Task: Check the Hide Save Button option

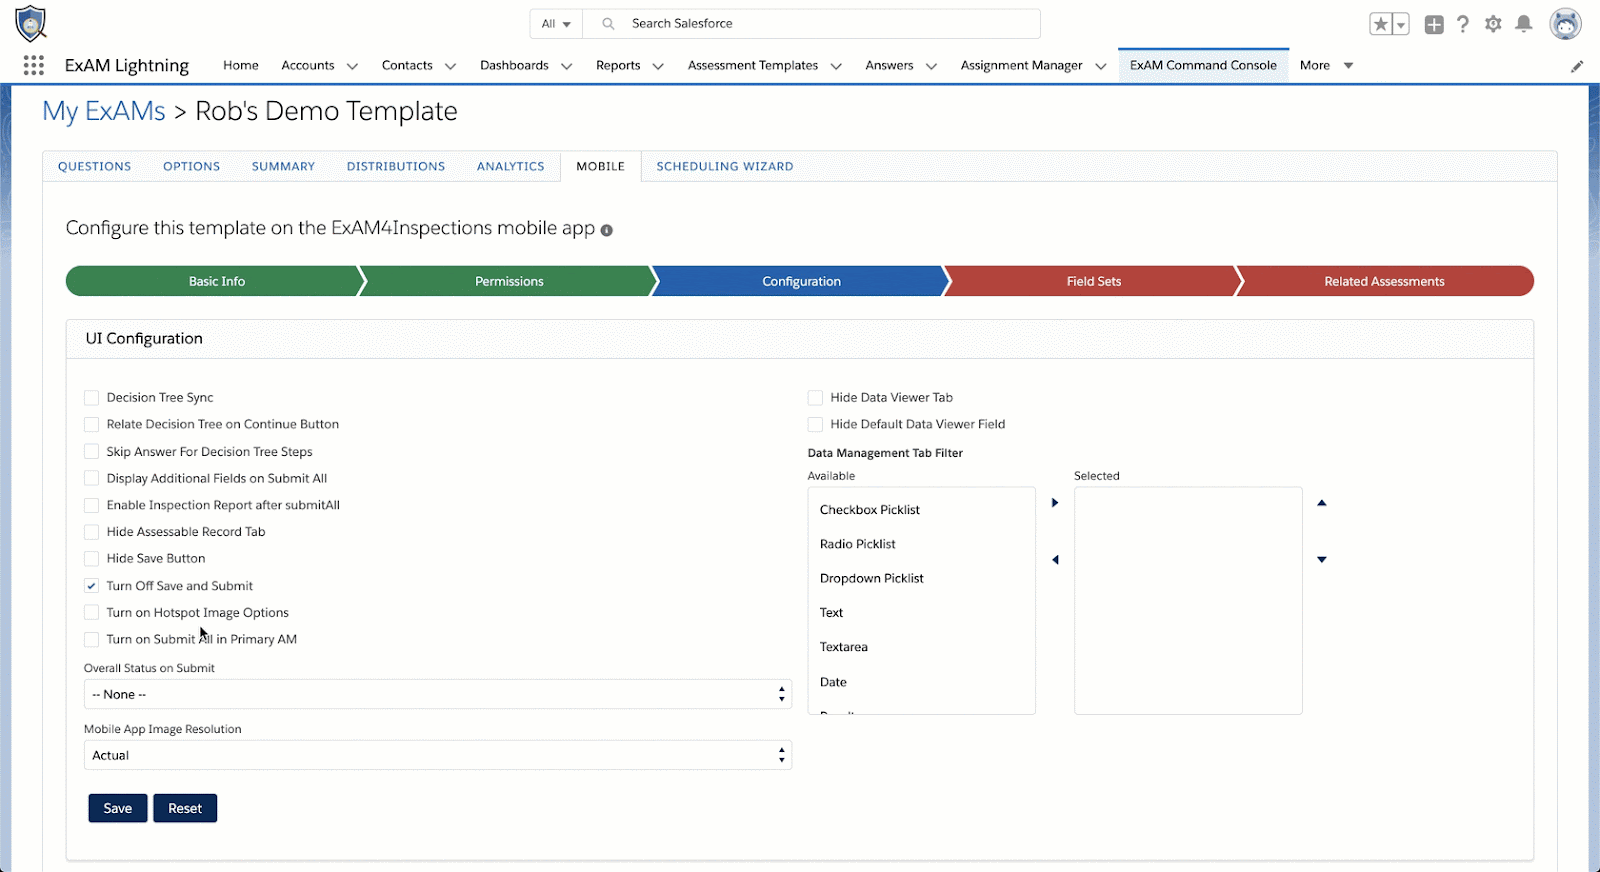Action: [x=92, y=559]
